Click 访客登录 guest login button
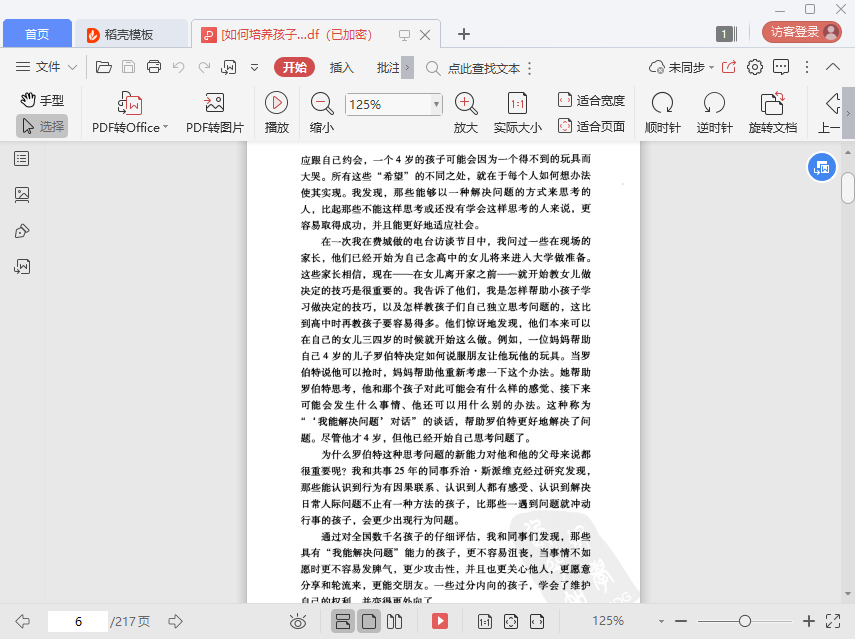This screenshot has width=855, height=639. click(802, 32)
